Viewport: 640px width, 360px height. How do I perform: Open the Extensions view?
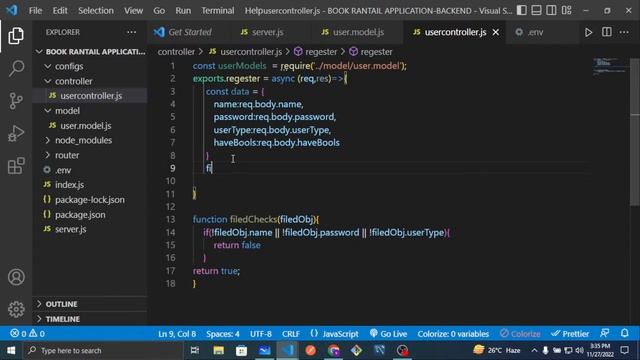click(x=16, y=166)
